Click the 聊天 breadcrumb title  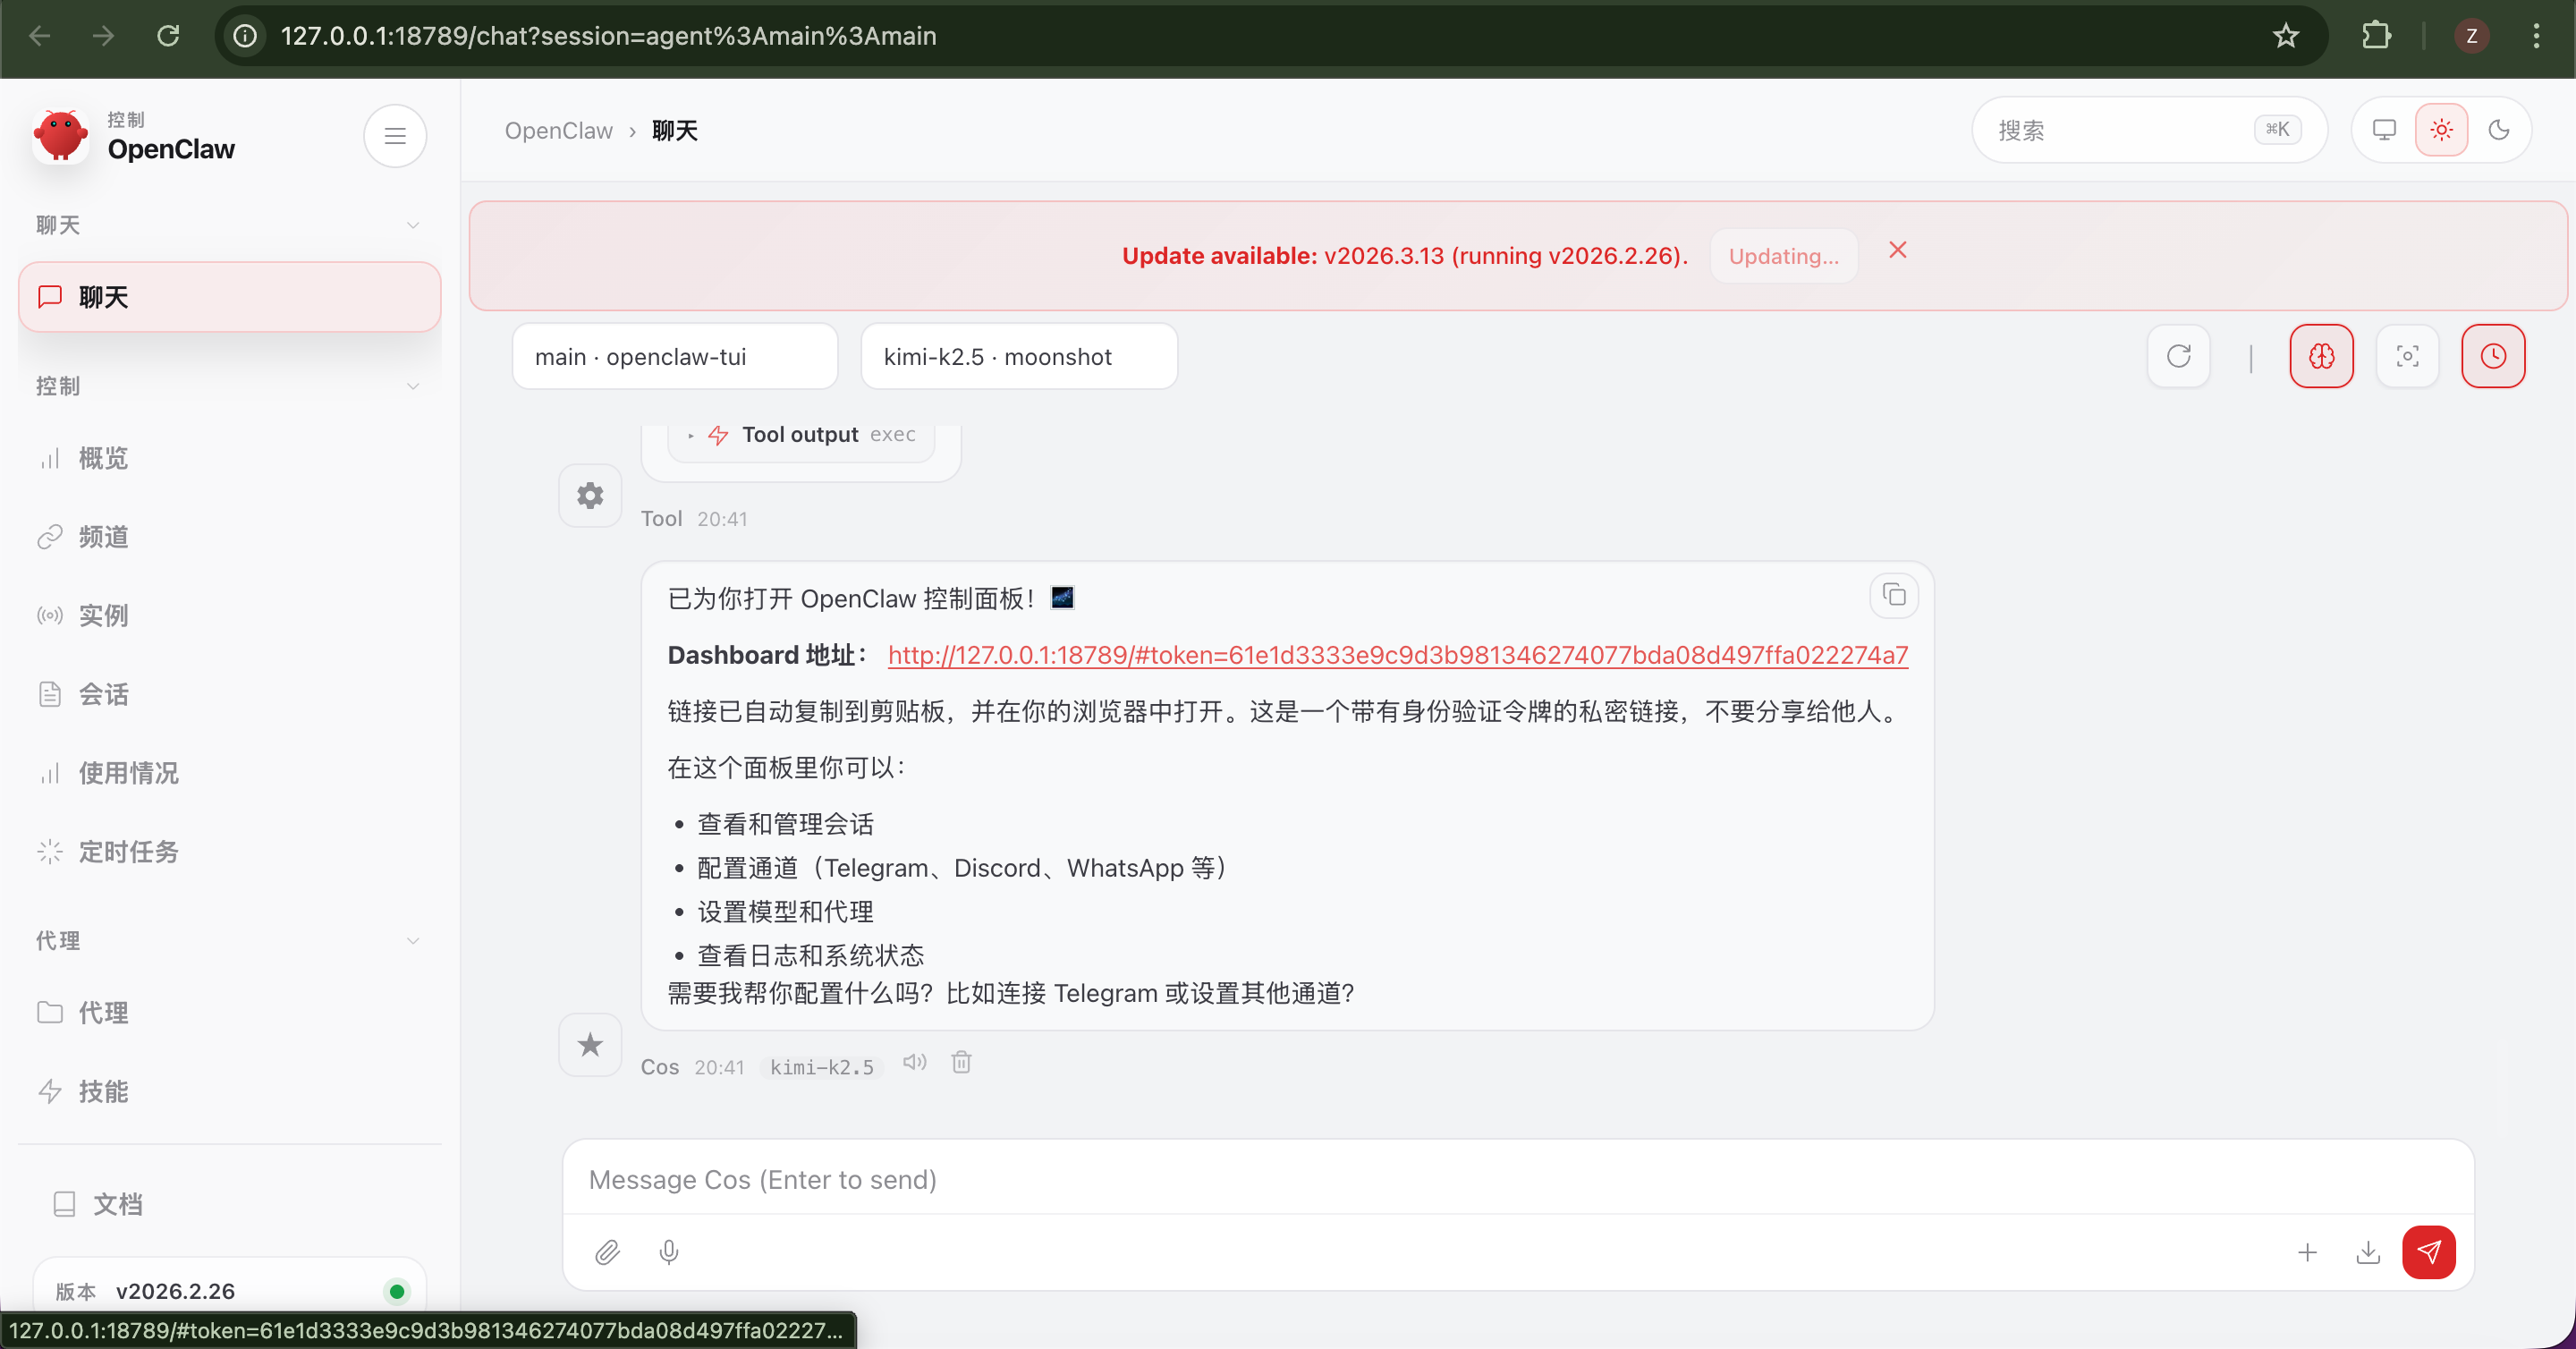pos(675,131)
